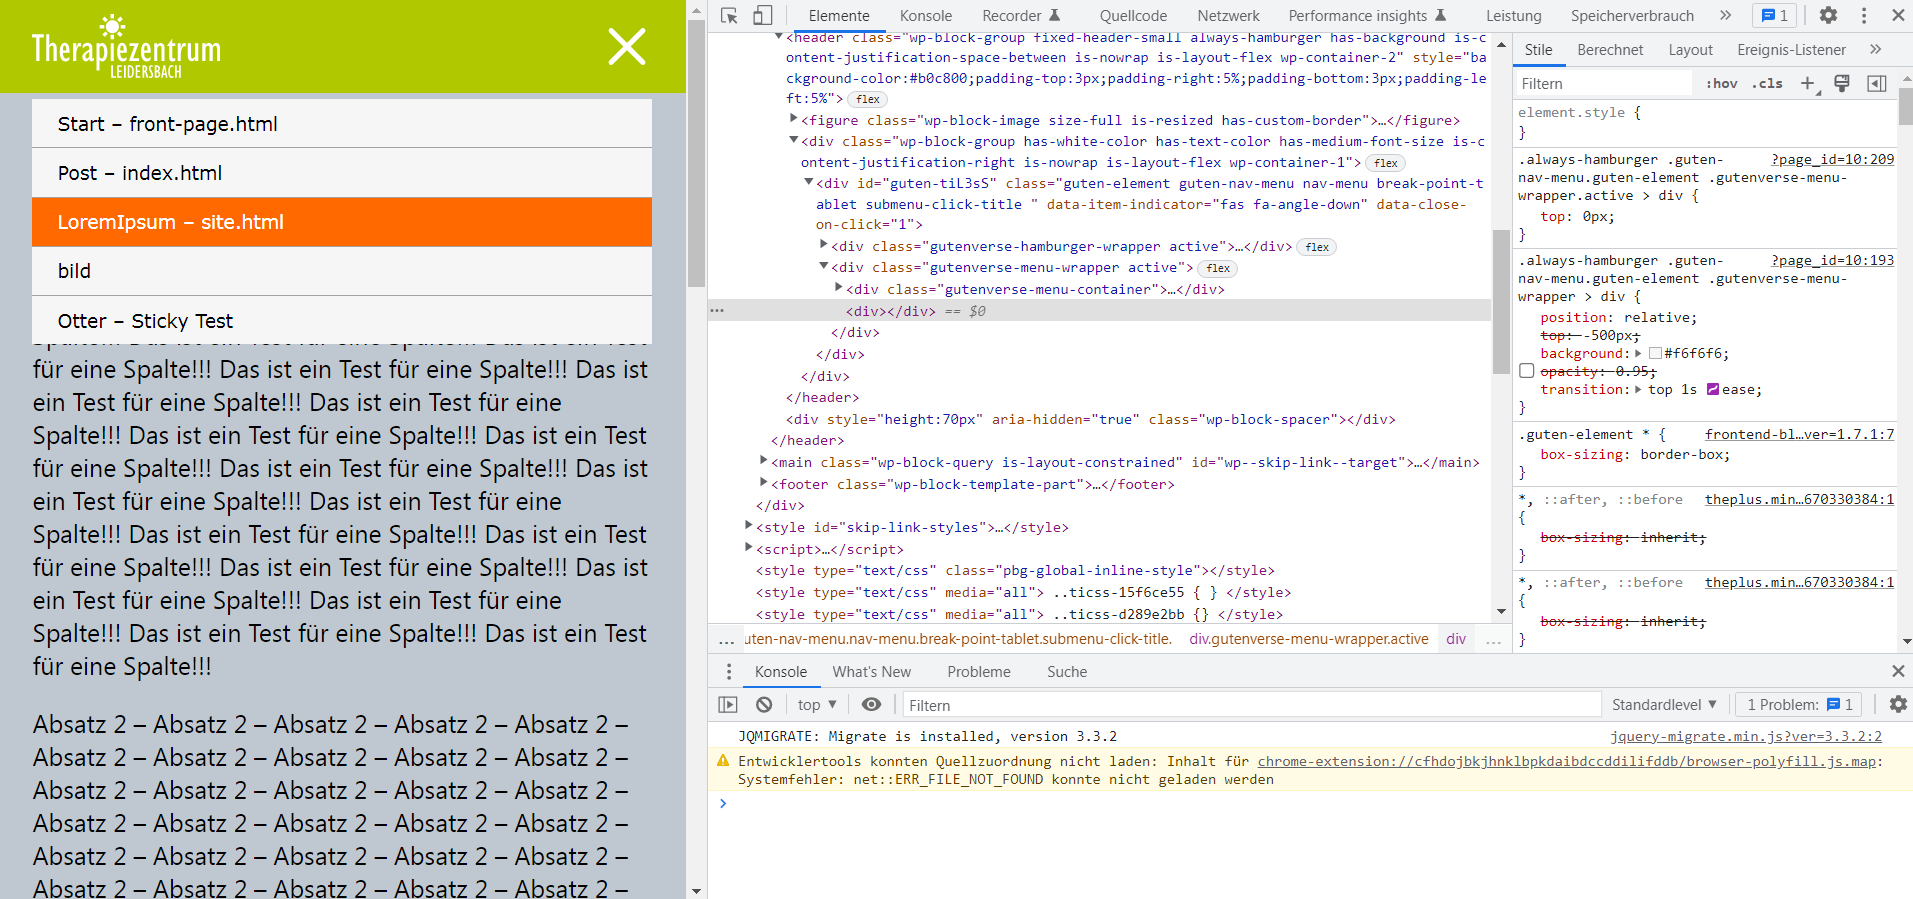
Task: Open the Berechnet styles tab
Action: [x=1610, y=49]
